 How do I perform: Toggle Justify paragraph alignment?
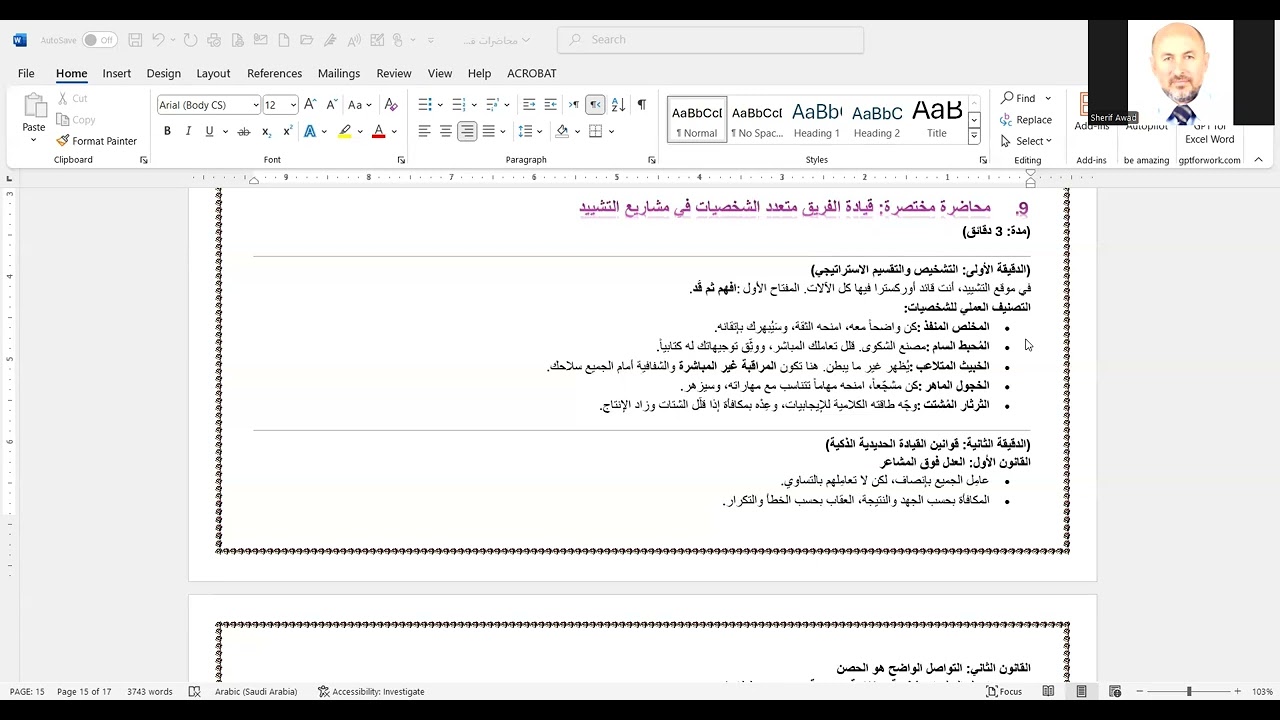(x=488, y=131)
